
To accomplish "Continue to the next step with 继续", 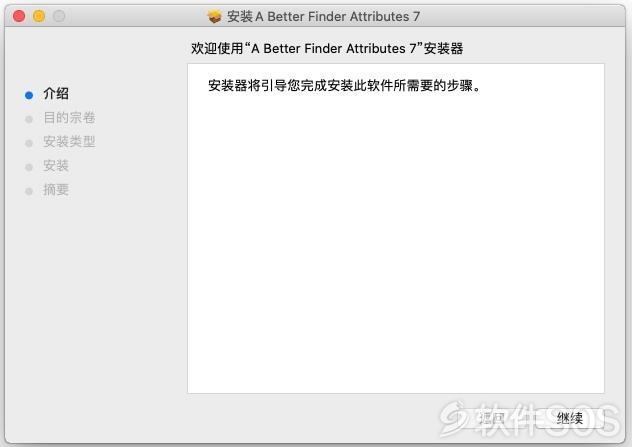I will tap(570, 418).
